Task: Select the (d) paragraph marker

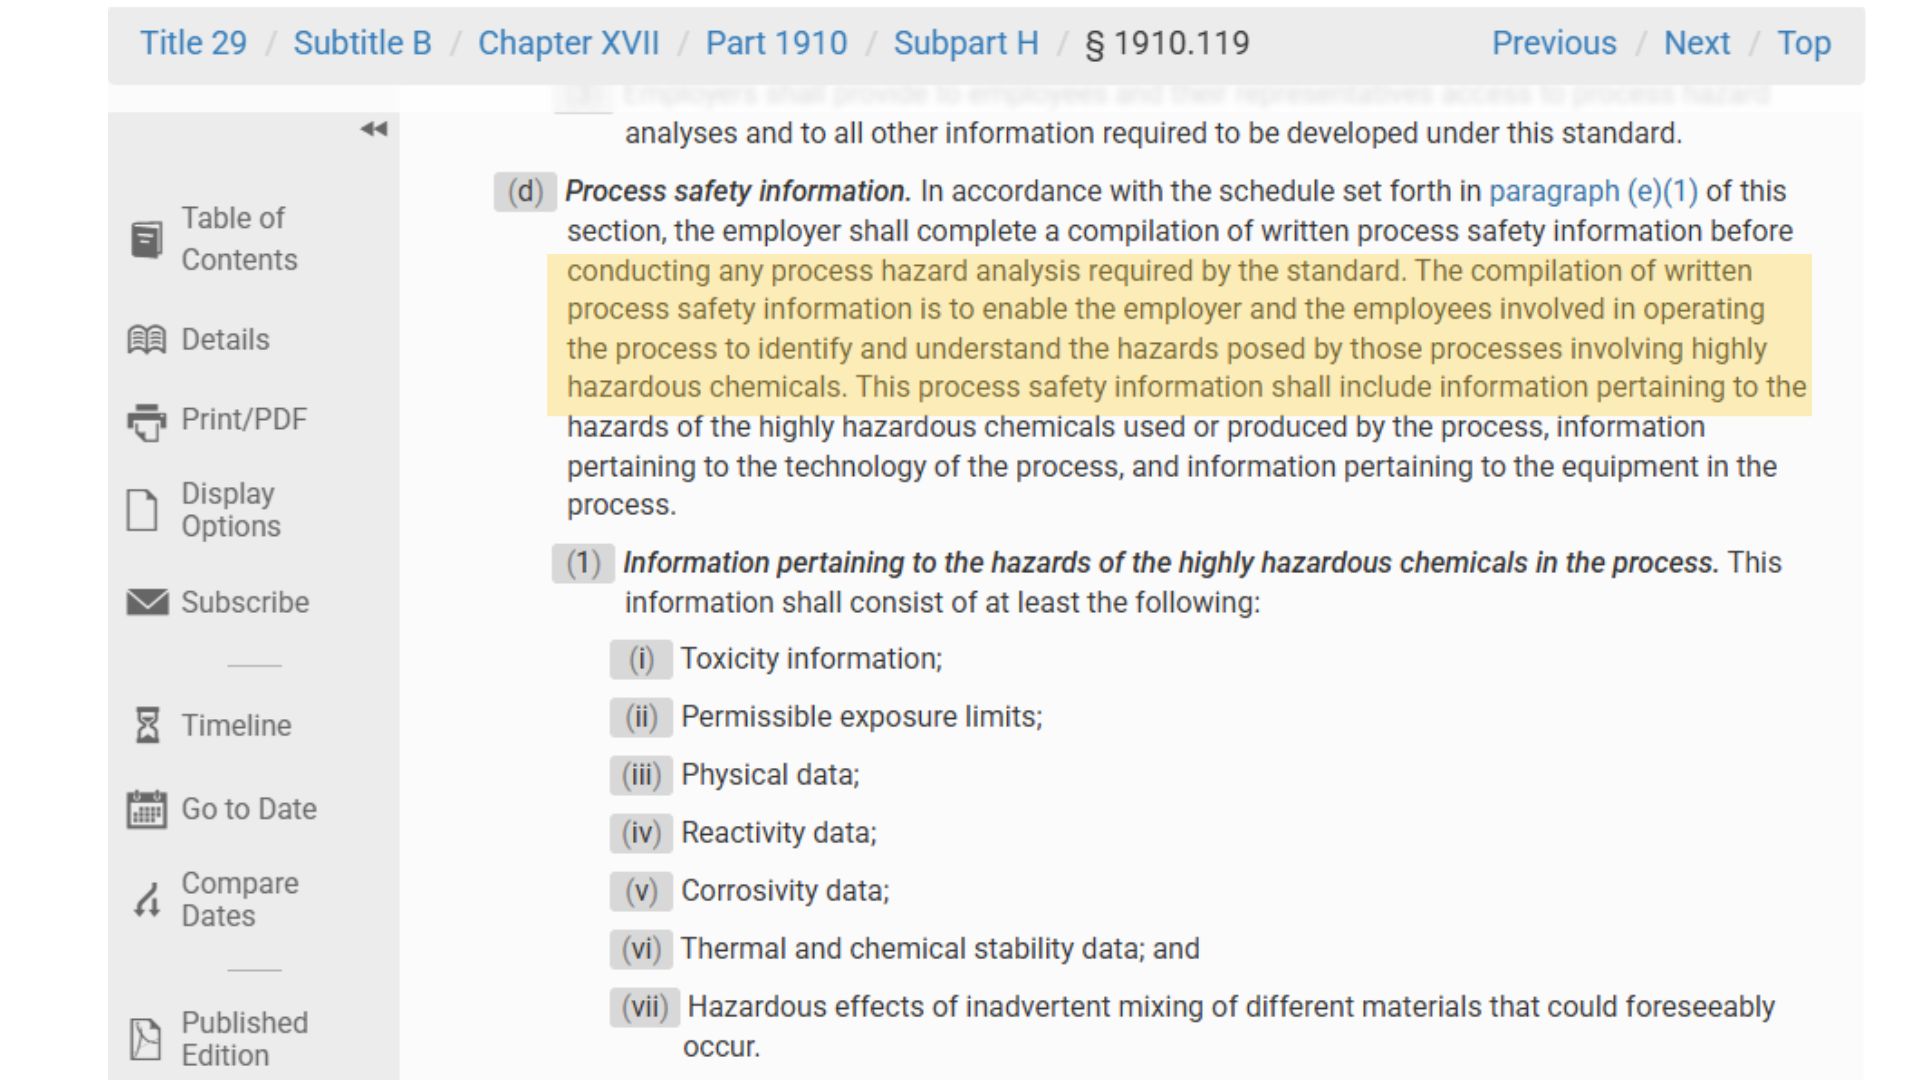Action: [x=525, y=191]
